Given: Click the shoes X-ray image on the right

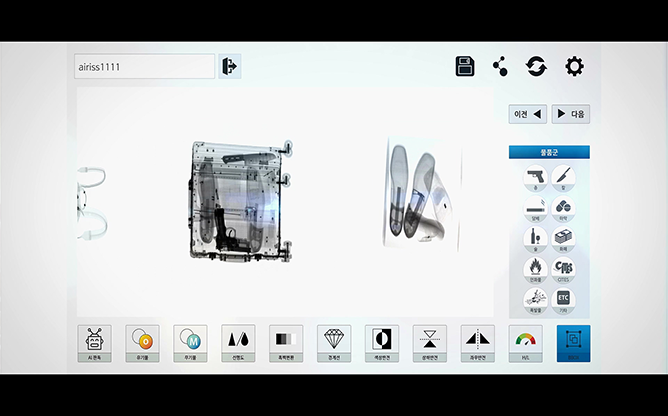Looking at the screenshot, I should (422, 193).
